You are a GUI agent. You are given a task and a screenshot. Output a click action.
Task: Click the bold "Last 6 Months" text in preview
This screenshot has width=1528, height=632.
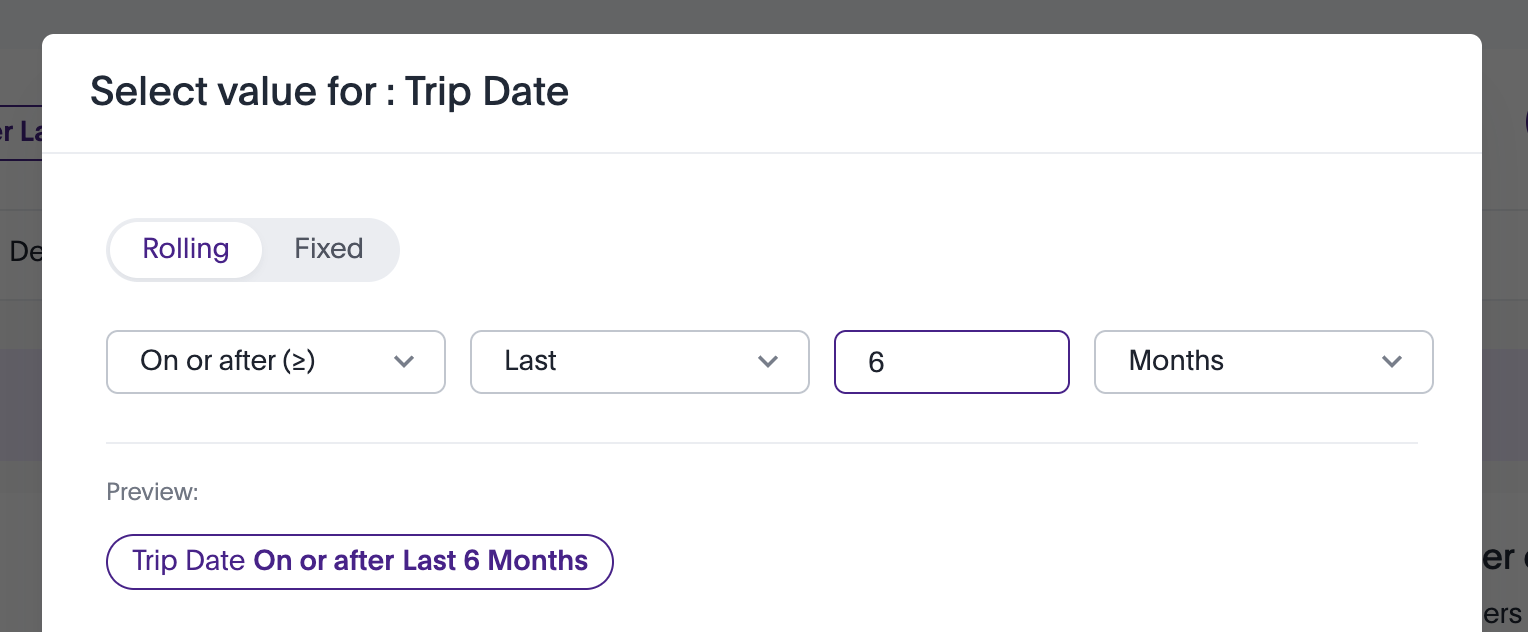[x=495, y=561]
